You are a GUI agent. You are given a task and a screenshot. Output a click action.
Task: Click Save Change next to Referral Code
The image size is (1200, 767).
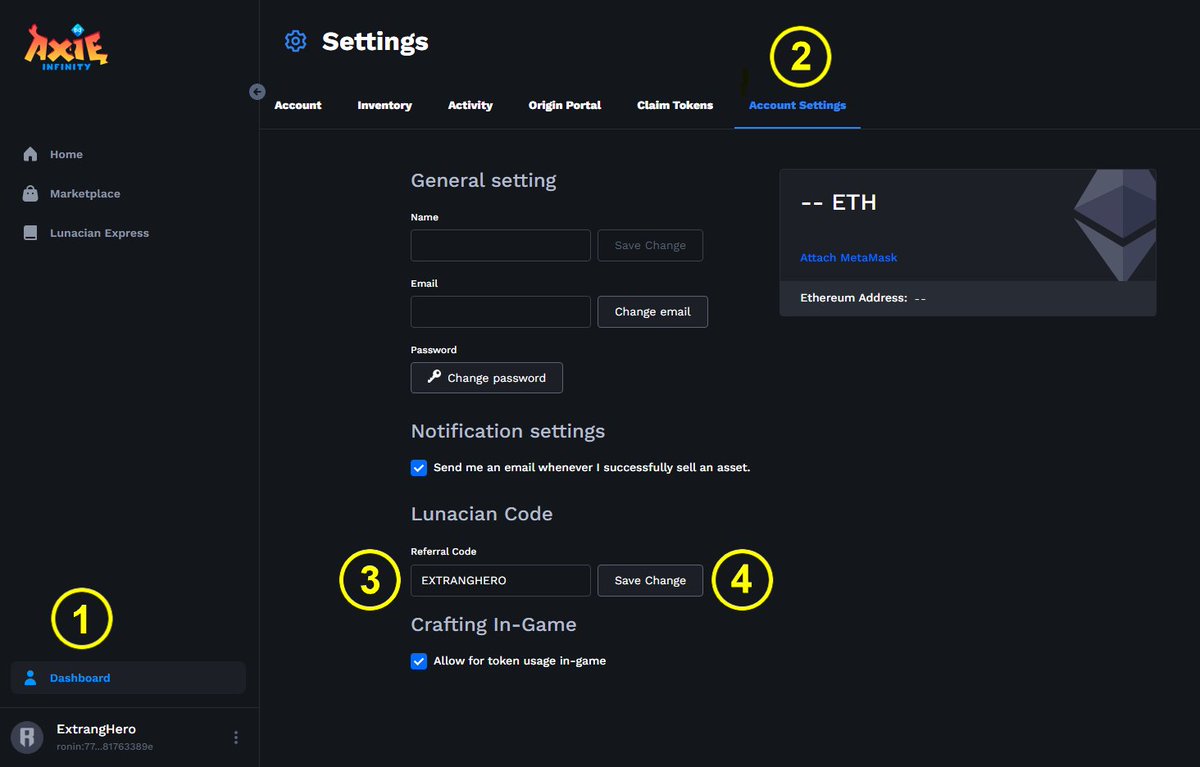coord(650,580)
